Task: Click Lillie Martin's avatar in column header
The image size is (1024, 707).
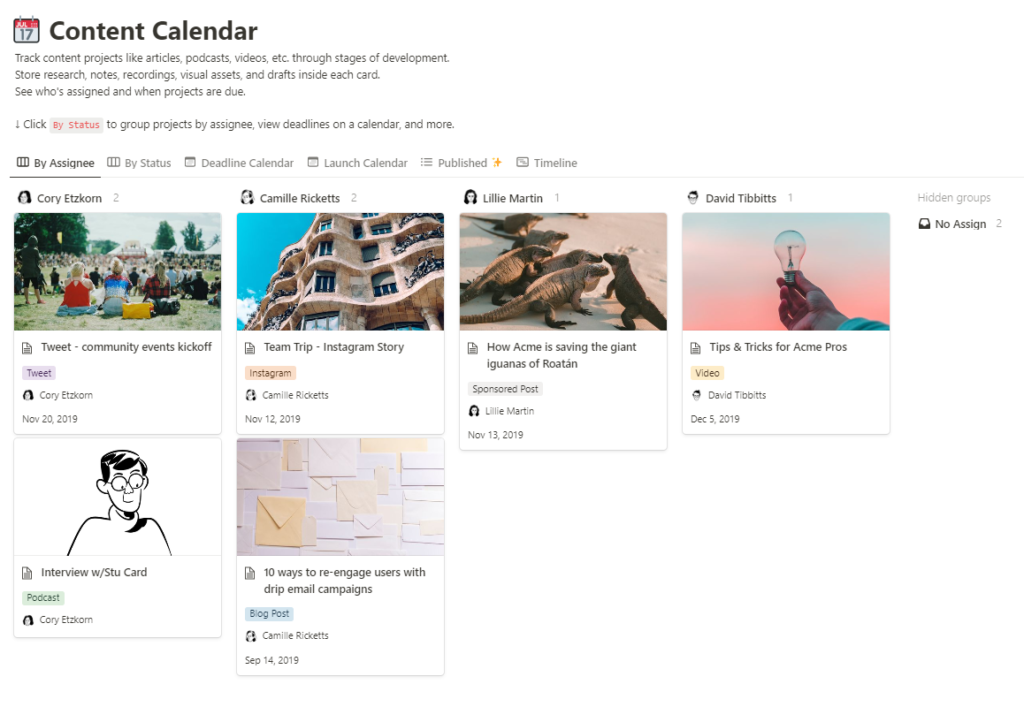Action: [x=470, y=198]
